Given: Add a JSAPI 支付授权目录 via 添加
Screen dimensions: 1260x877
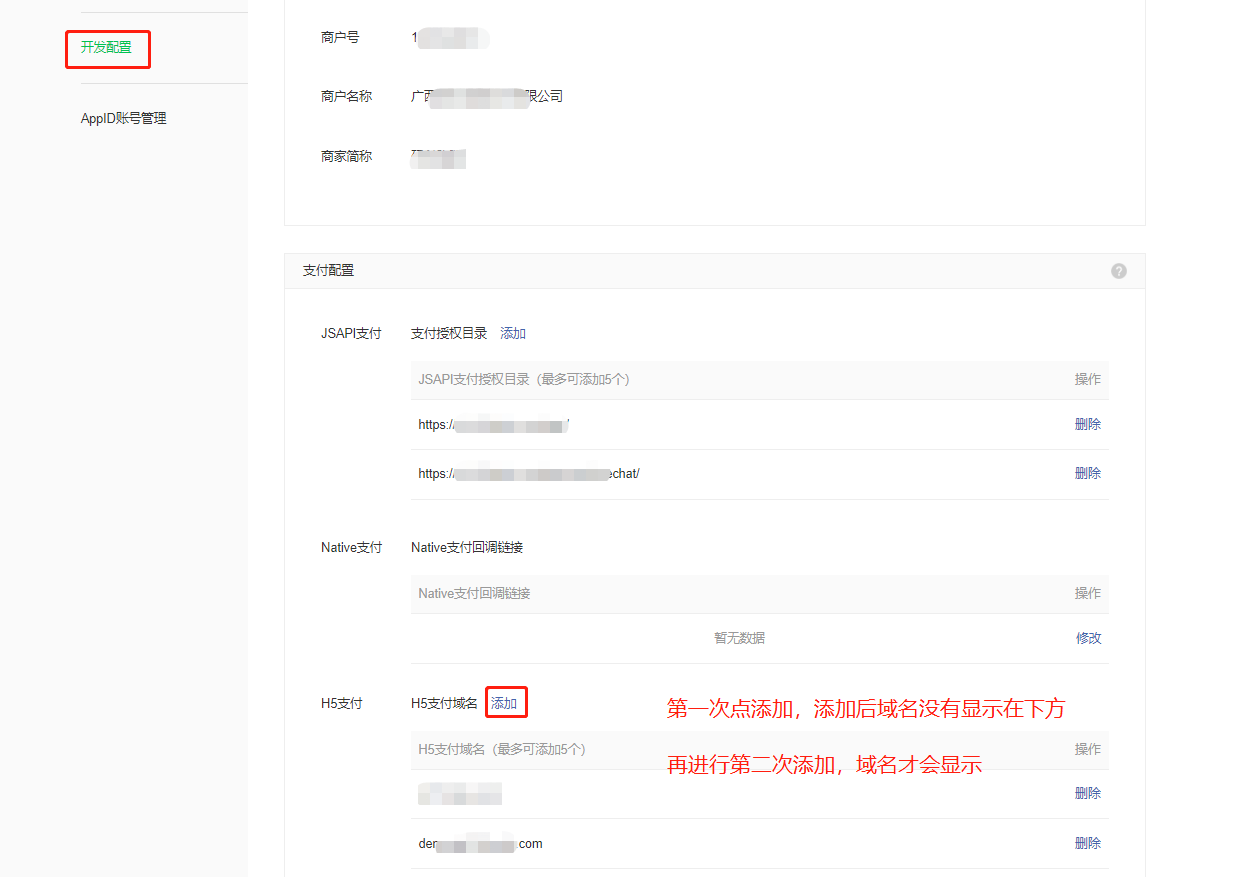Looking at the screenshot, I should (513, 333).
